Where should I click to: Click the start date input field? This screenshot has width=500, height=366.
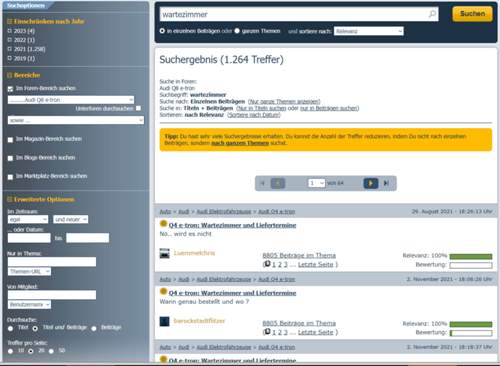(x=29, y=238)
